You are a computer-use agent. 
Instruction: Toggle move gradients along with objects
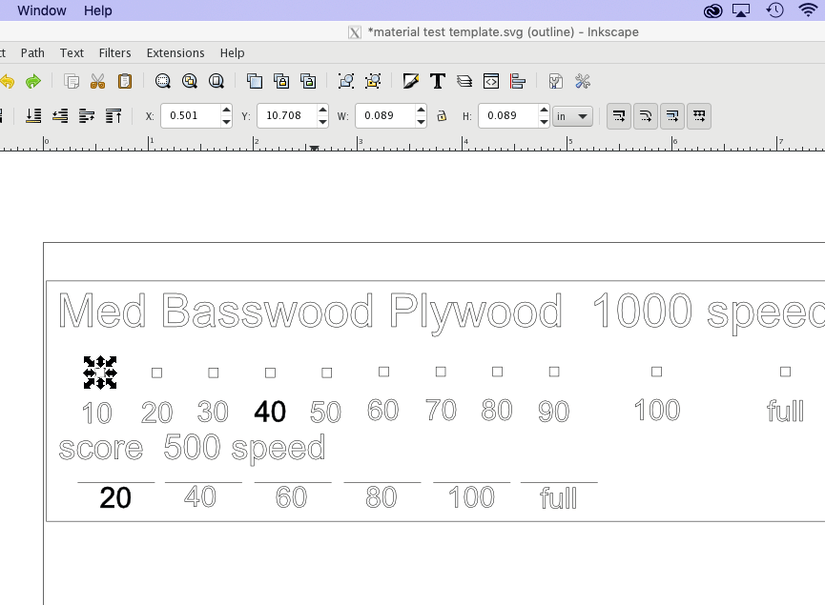click(673, 116)
